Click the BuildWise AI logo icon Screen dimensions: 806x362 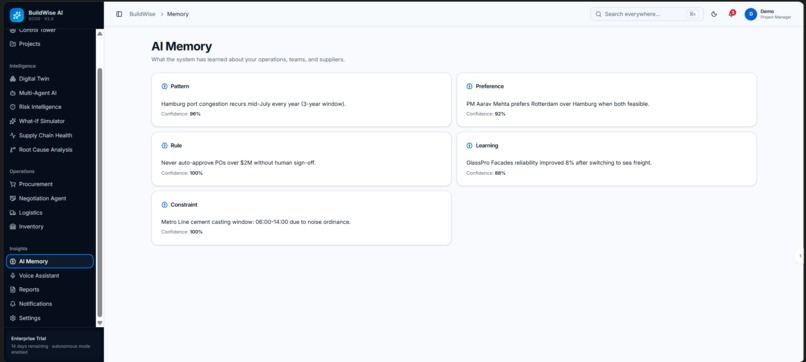[16, 15]
